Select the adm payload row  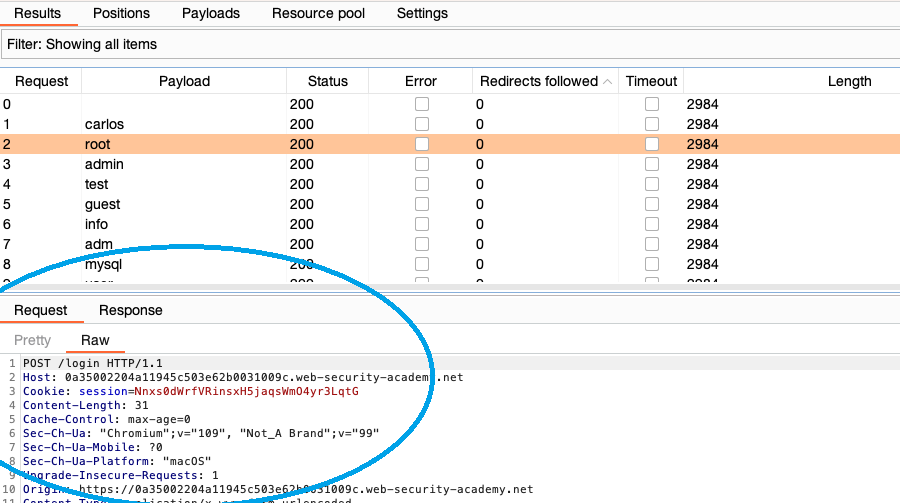450,244
